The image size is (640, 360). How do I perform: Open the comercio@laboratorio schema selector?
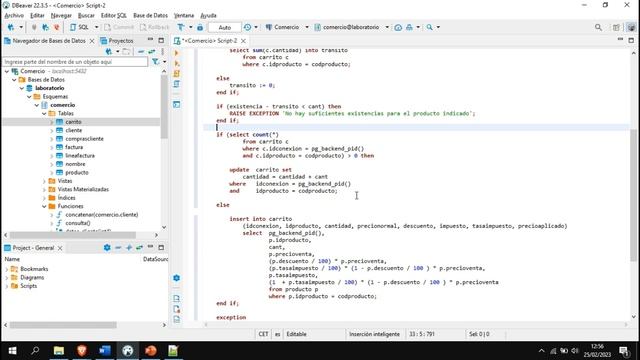pyautogui.click(x=351, y=27)
